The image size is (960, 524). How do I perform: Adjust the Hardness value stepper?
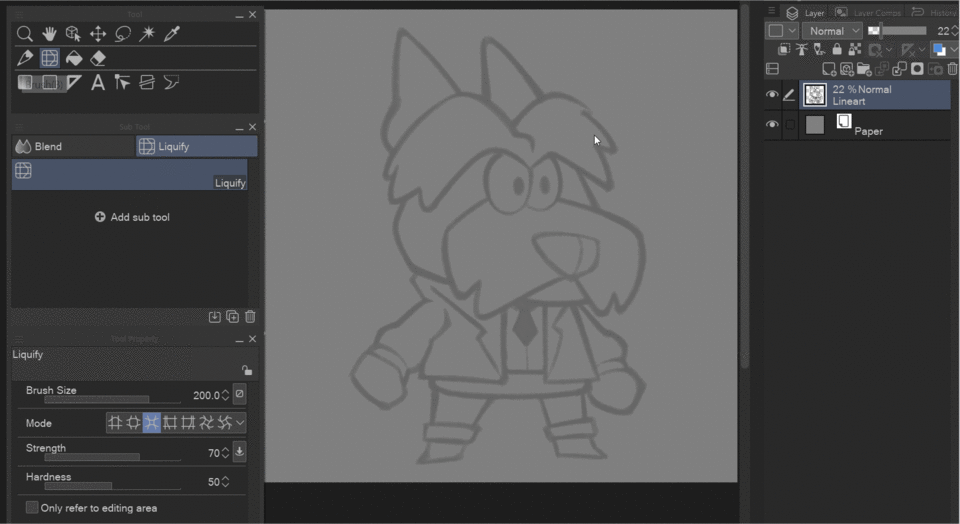pos(225,482)
